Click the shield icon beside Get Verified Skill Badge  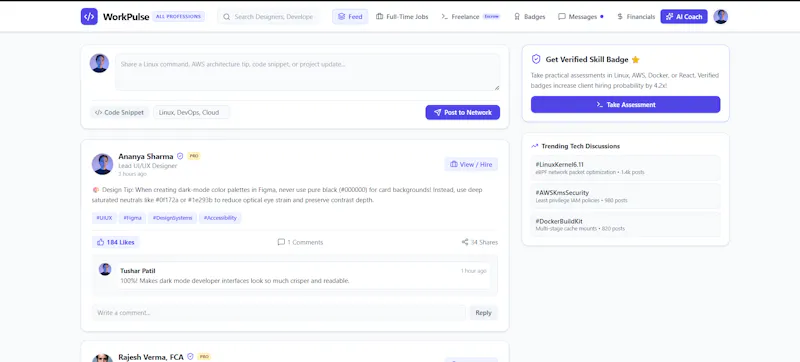(536, 59)
